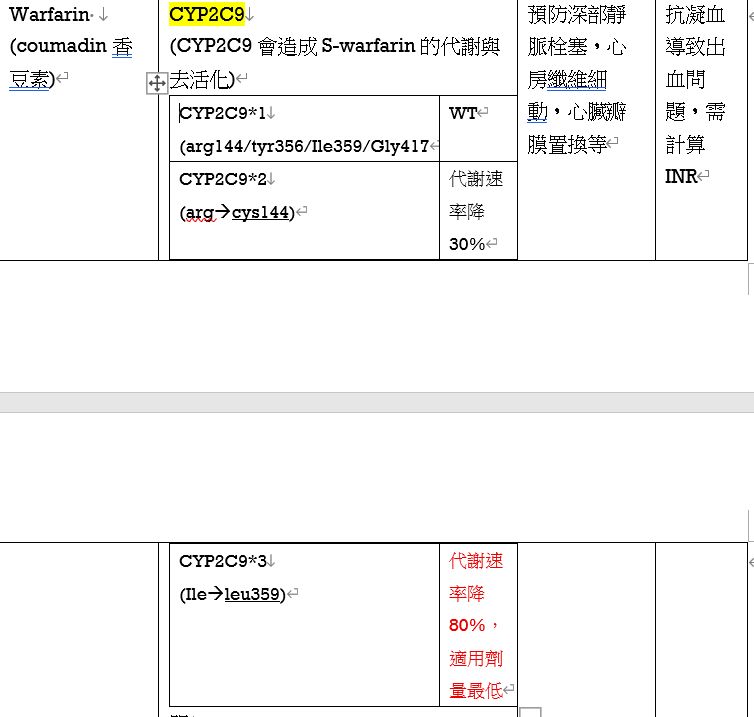754x717 pixels.
Task: Click the yellow highlighted CYP2C9 heading
Action: [x=206, y=14]
